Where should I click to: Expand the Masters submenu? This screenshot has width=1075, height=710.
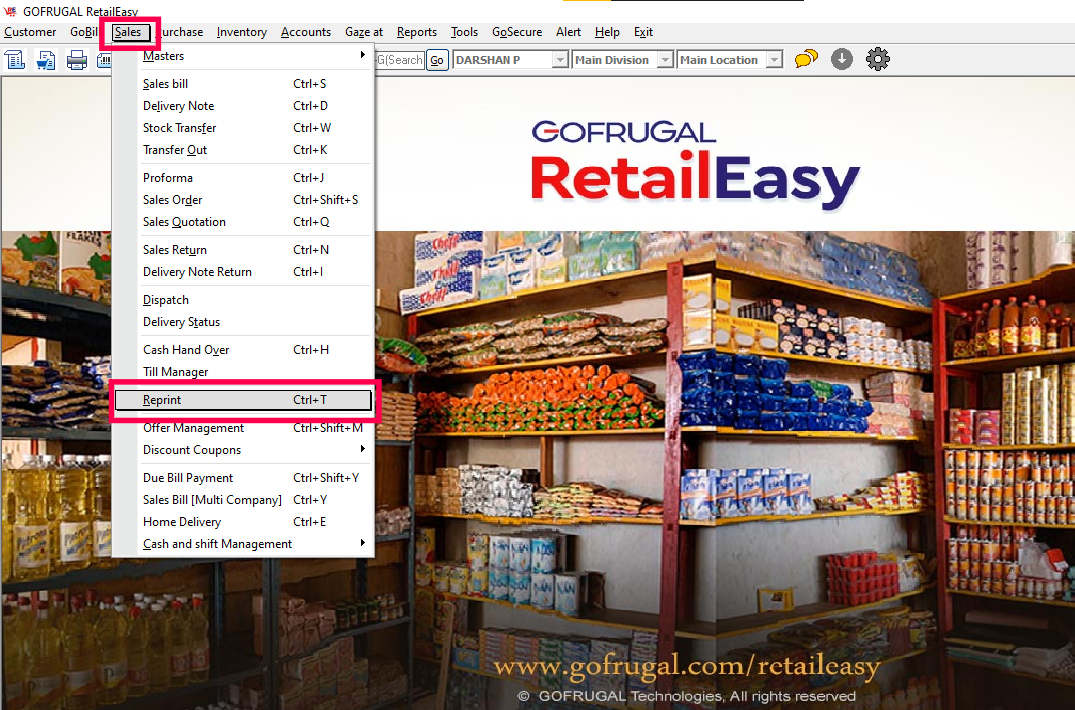click(x=243, y=56)
